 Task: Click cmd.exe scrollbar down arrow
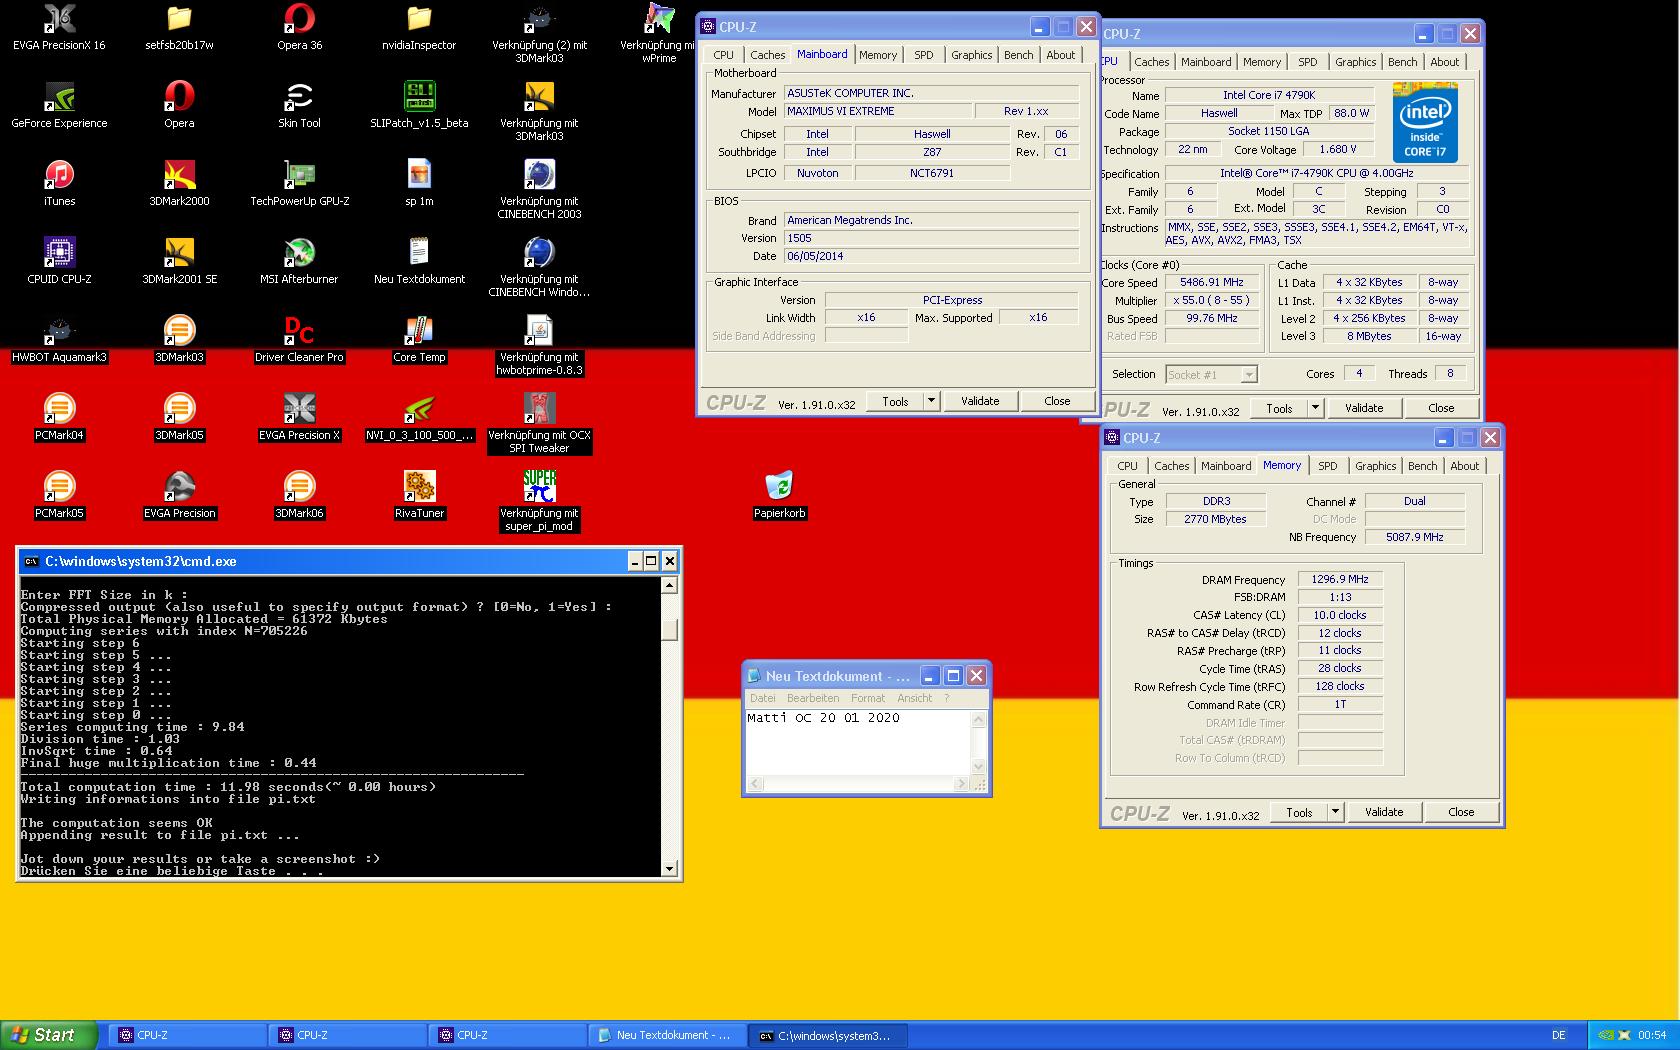[x=670, y=869]
